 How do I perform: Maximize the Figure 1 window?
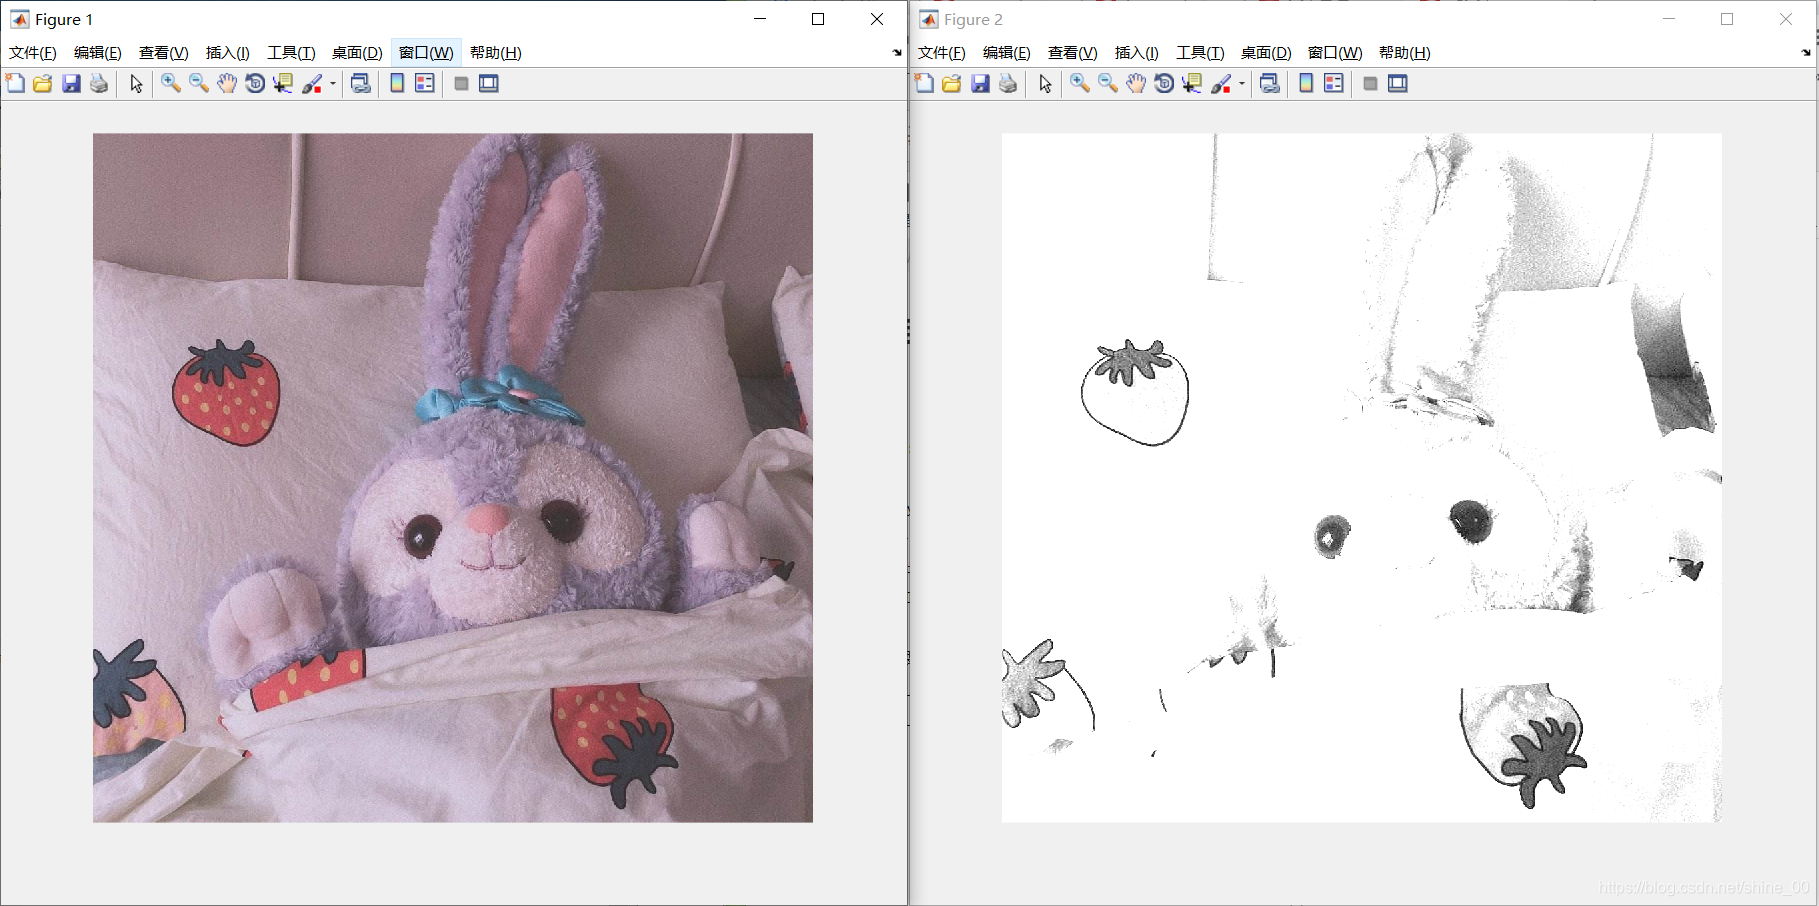coord(818,19)
